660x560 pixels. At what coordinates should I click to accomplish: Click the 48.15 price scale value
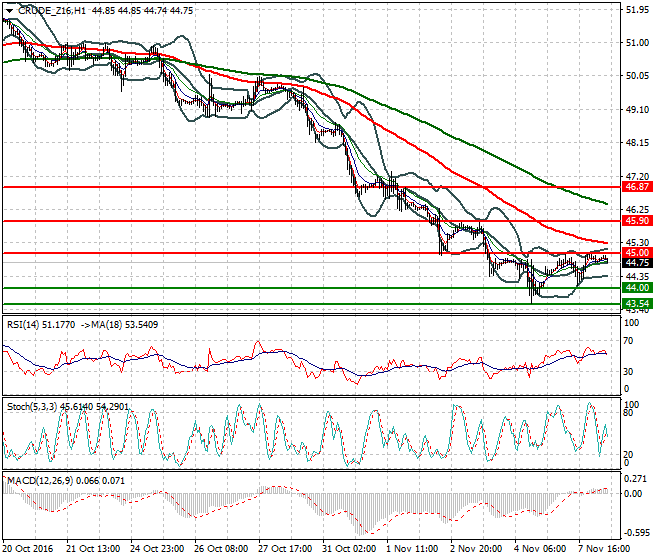point(638,143)
